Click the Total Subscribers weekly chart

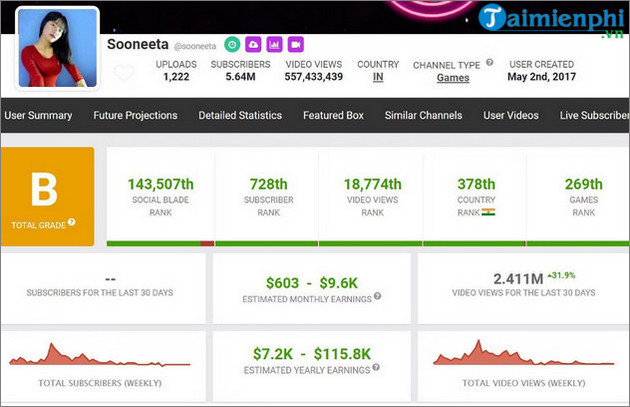tap(100, 356)
